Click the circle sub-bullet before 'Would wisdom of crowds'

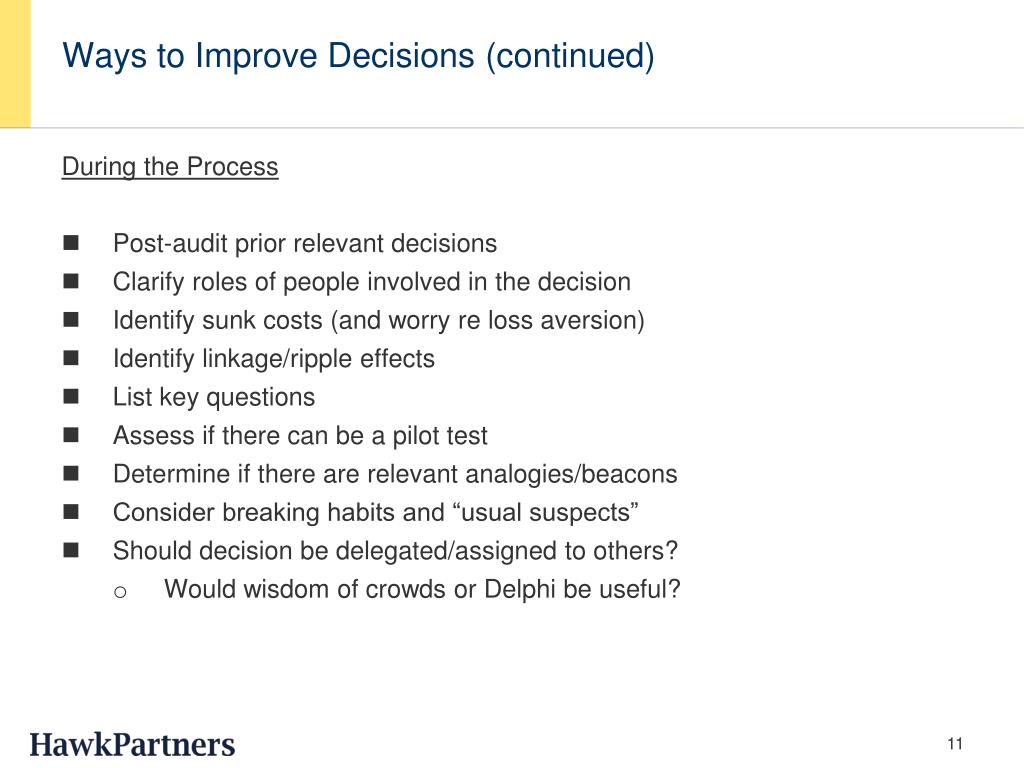(120, 592)
